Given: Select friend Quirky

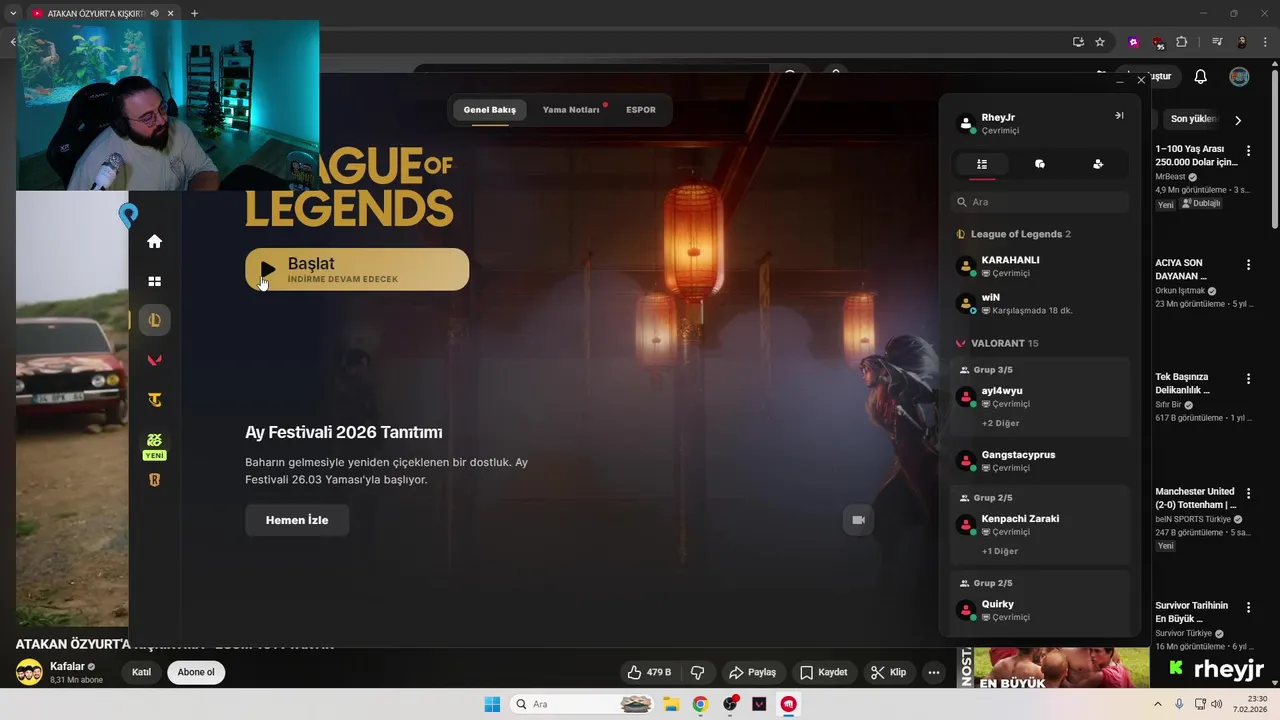Looking at the screenshot, I should 1040,610.
